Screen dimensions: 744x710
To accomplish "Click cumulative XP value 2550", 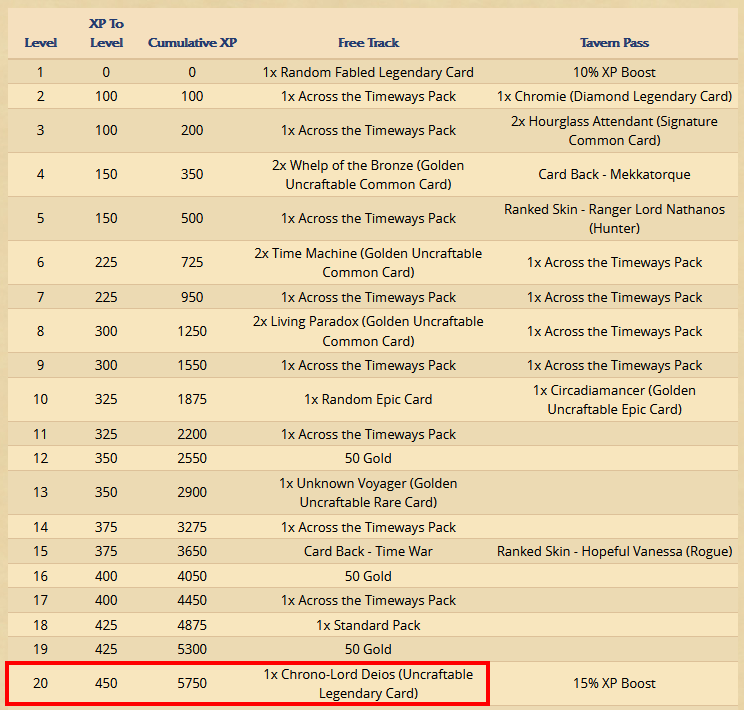I will [x=192, y=458].
